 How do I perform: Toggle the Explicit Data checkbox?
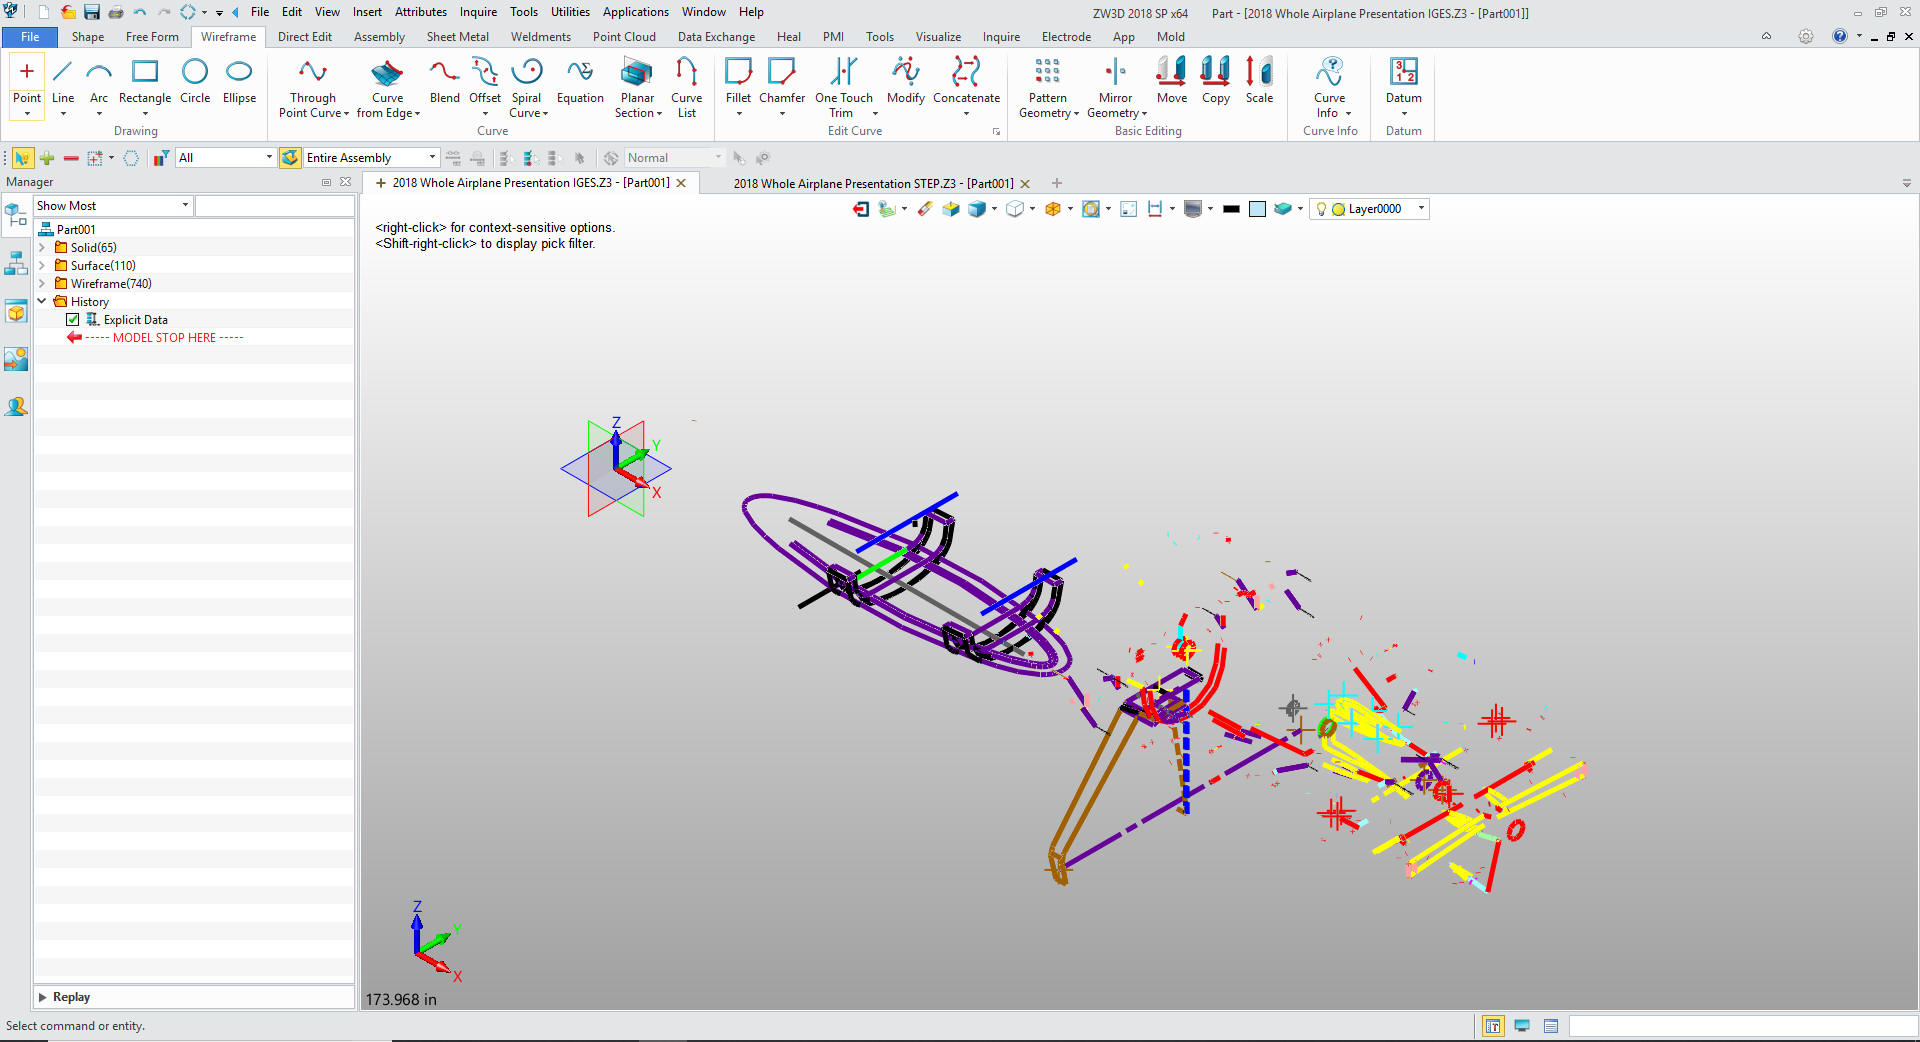pyautogui.click(x=73, y=320)
